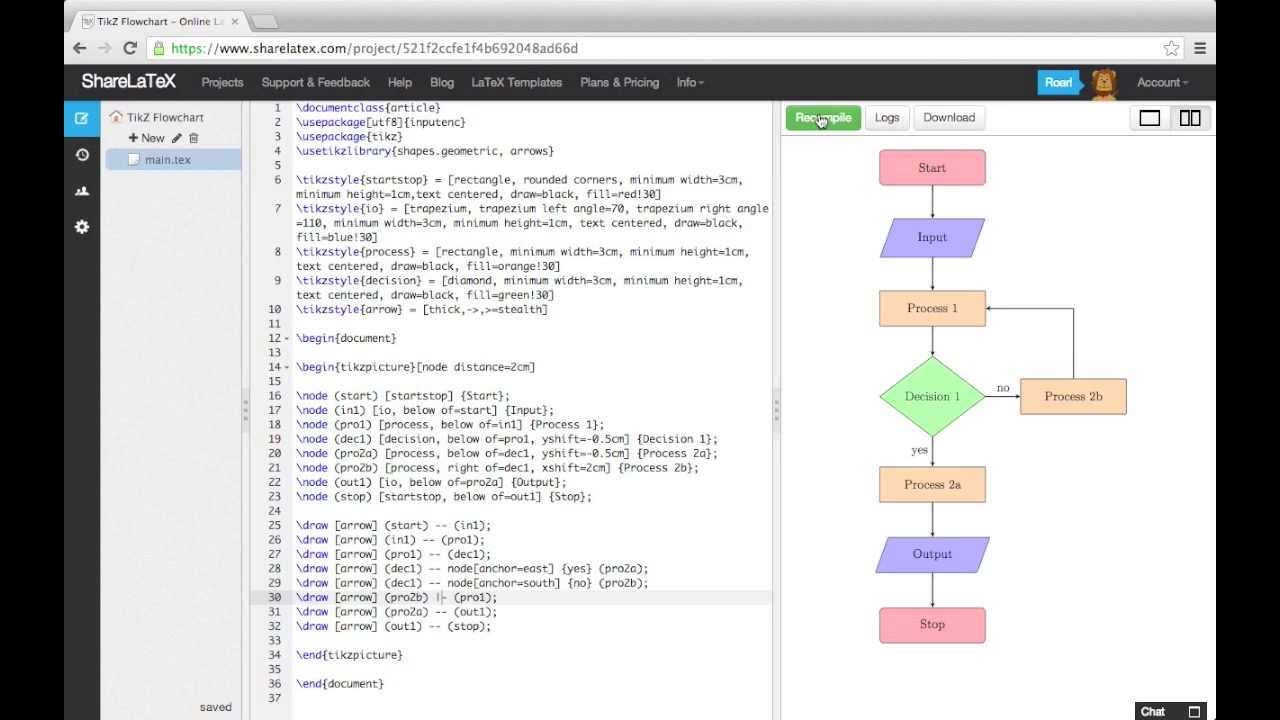Open the Info dropdown menu

(x=690, y=83)
